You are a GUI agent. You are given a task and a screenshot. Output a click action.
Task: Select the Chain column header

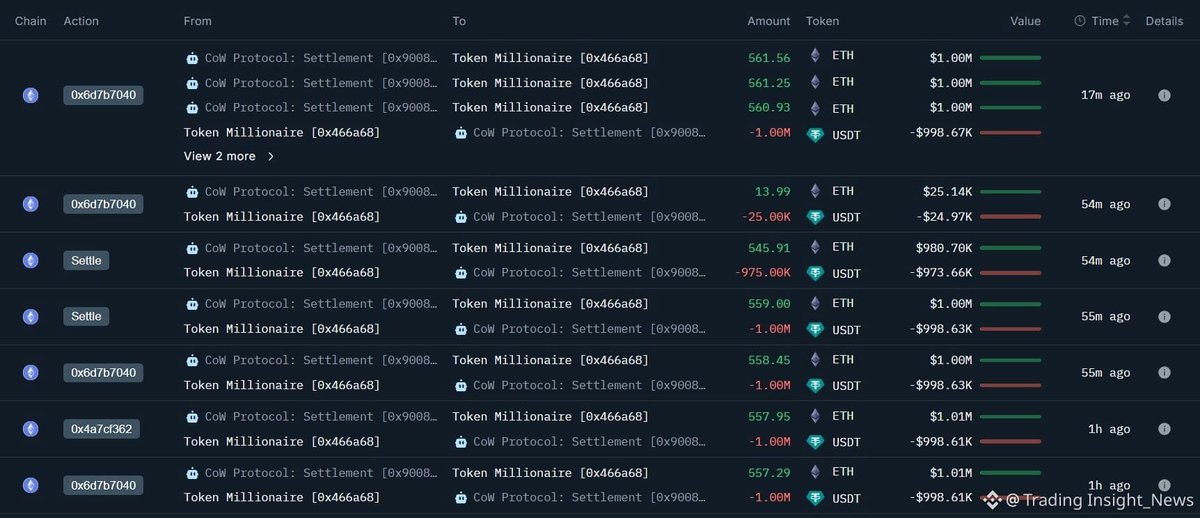point(31,21)
